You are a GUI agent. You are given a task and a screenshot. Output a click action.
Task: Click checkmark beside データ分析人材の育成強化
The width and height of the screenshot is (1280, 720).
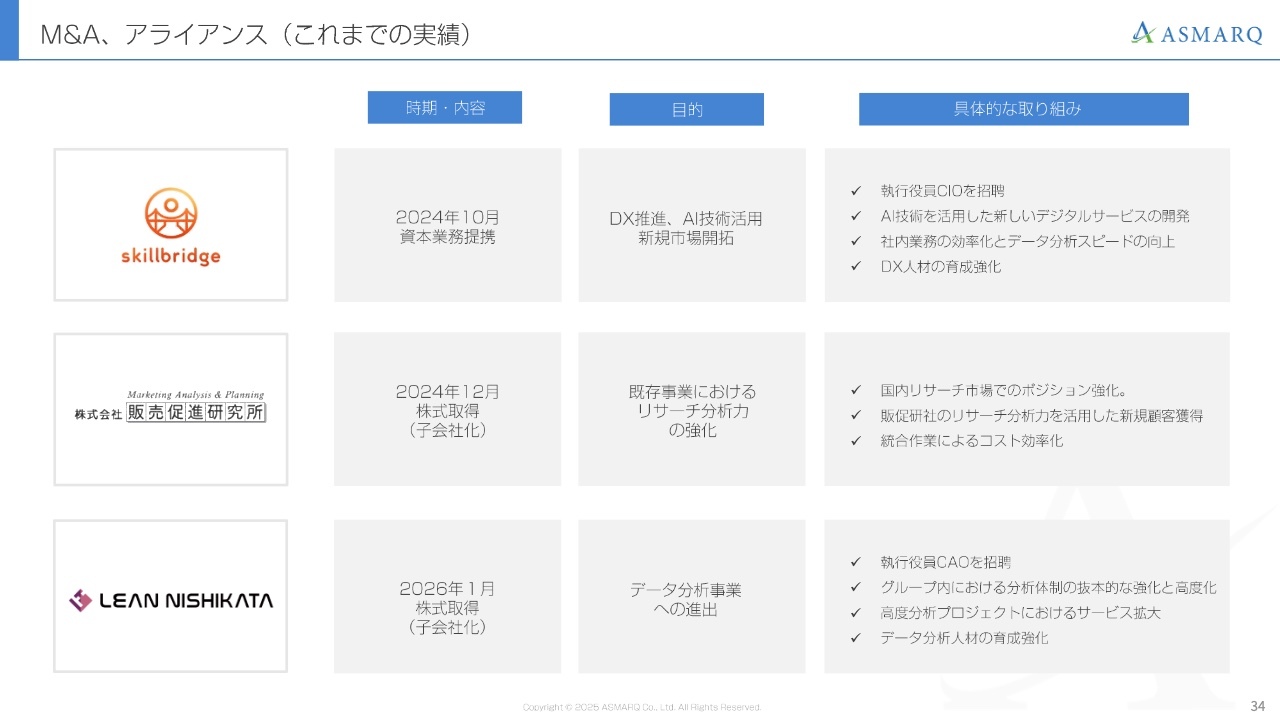(855, 637)
